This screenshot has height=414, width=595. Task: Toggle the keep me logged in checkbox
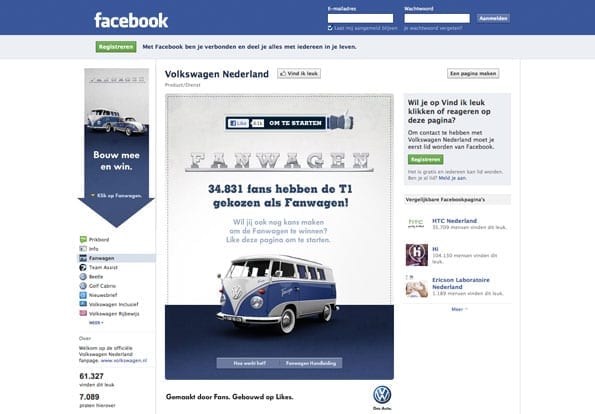(x=330, y=28)
